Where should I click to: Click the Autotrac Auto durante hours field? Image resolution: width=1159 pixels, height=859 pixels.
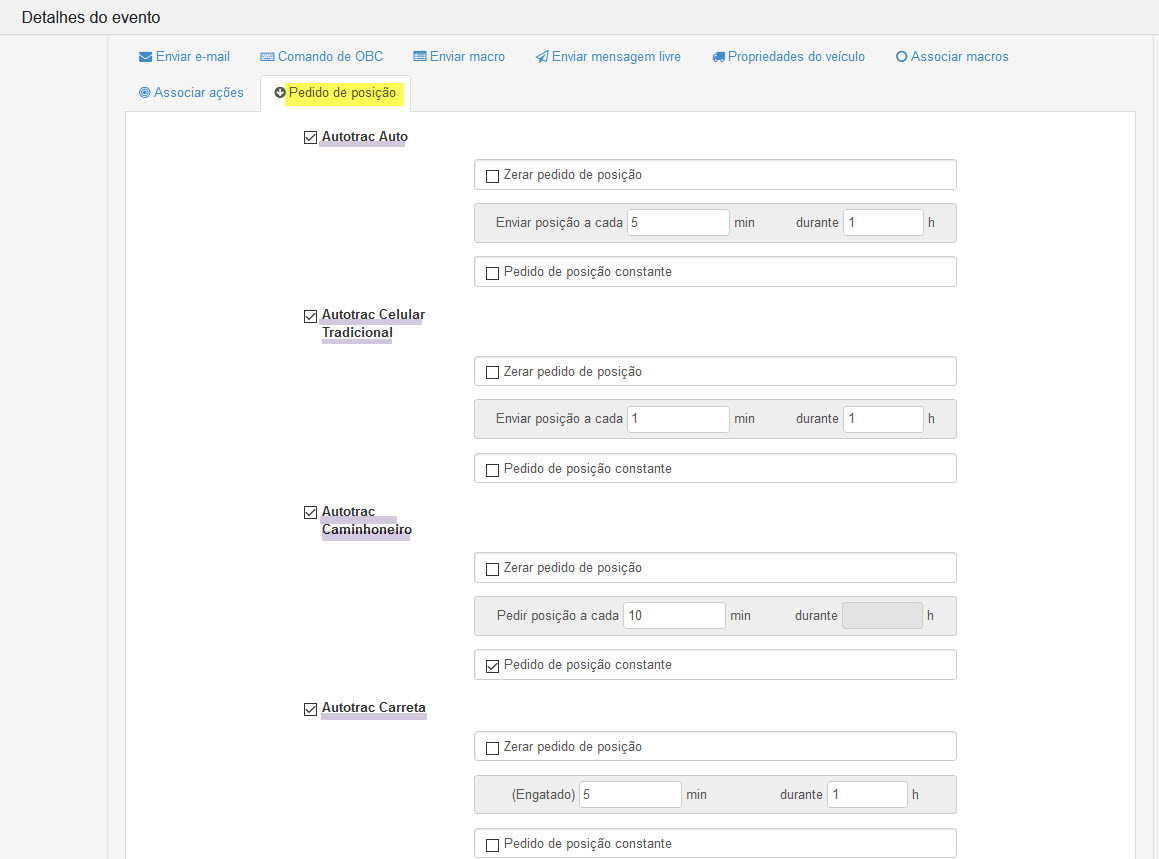coord(883,223)
